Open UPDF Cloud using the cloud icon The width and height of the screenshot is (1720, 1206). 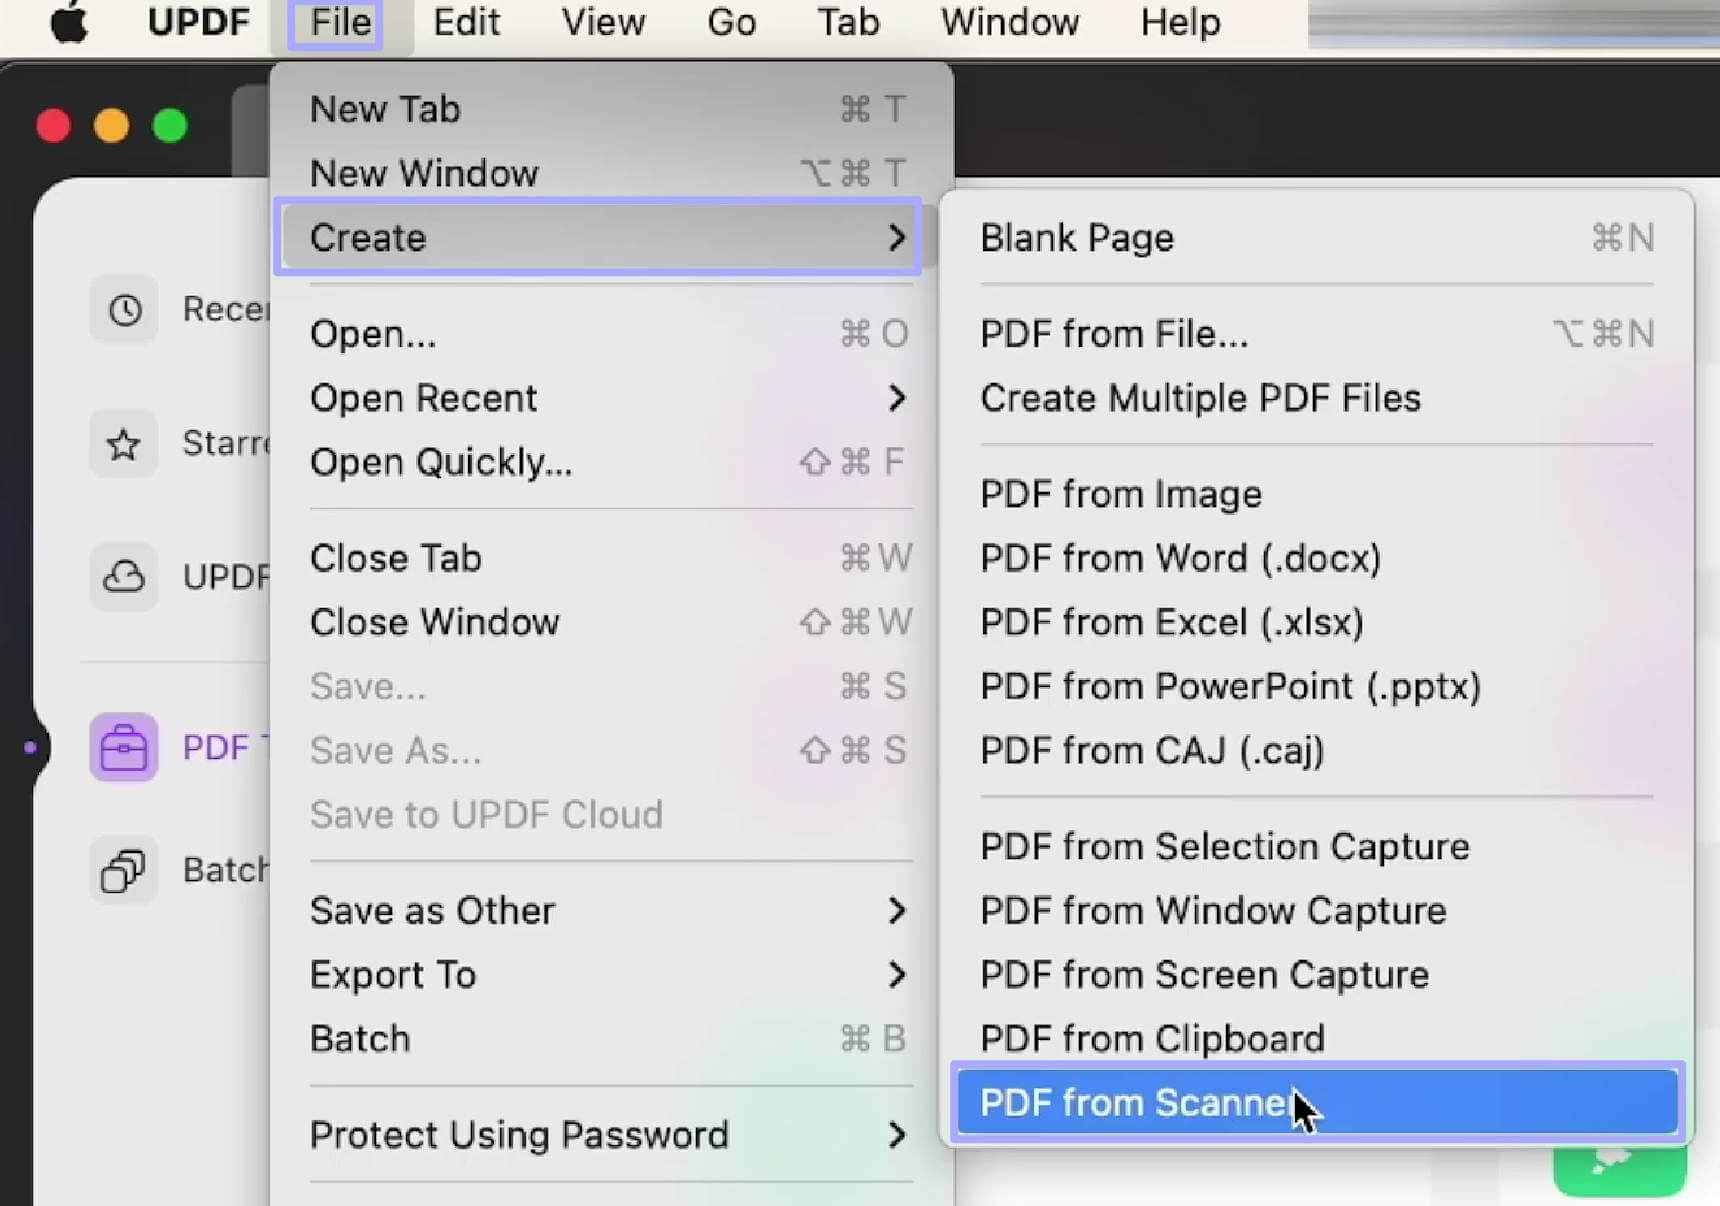click(x=123, y=577)
